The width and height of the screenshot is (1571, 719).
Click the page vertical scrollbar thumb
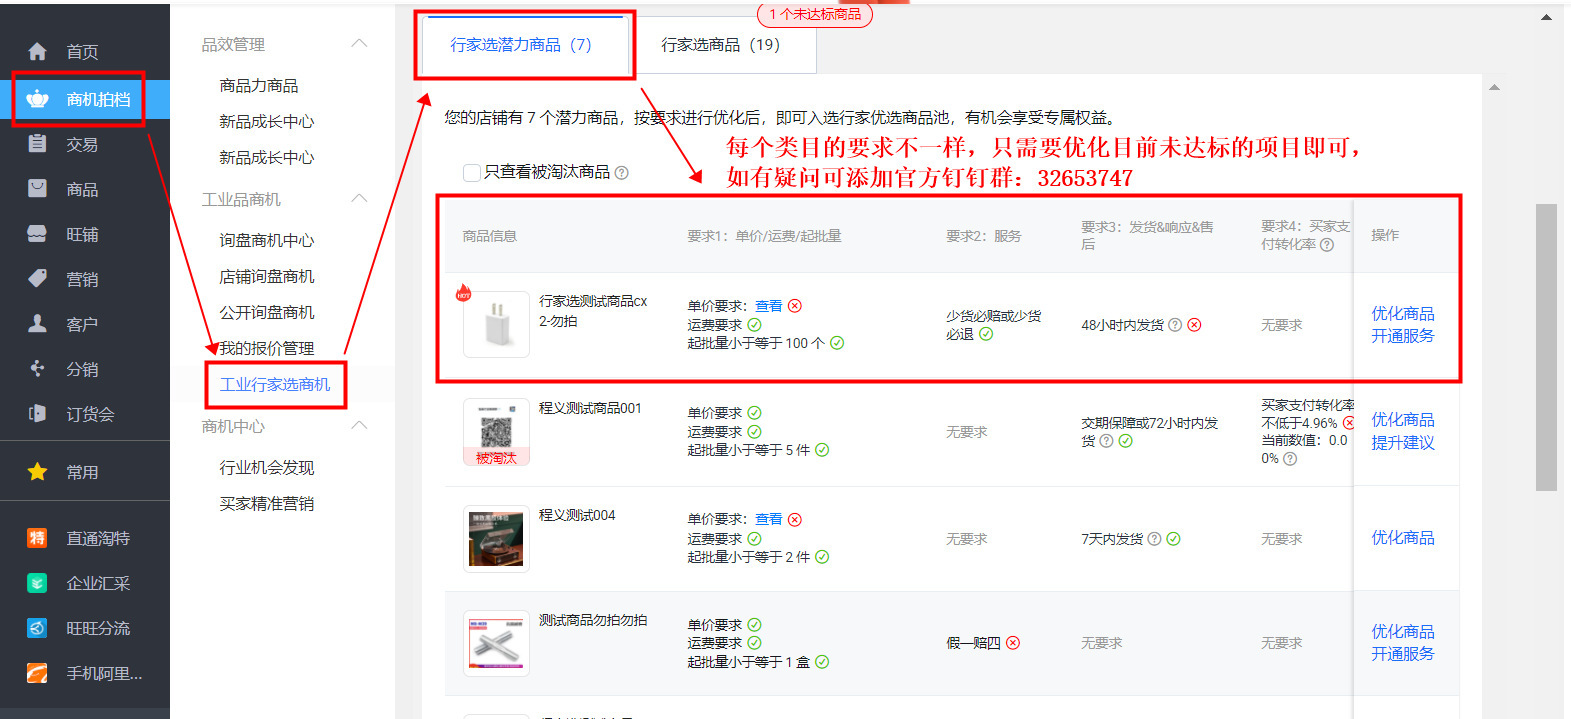tap(1546, 346)
